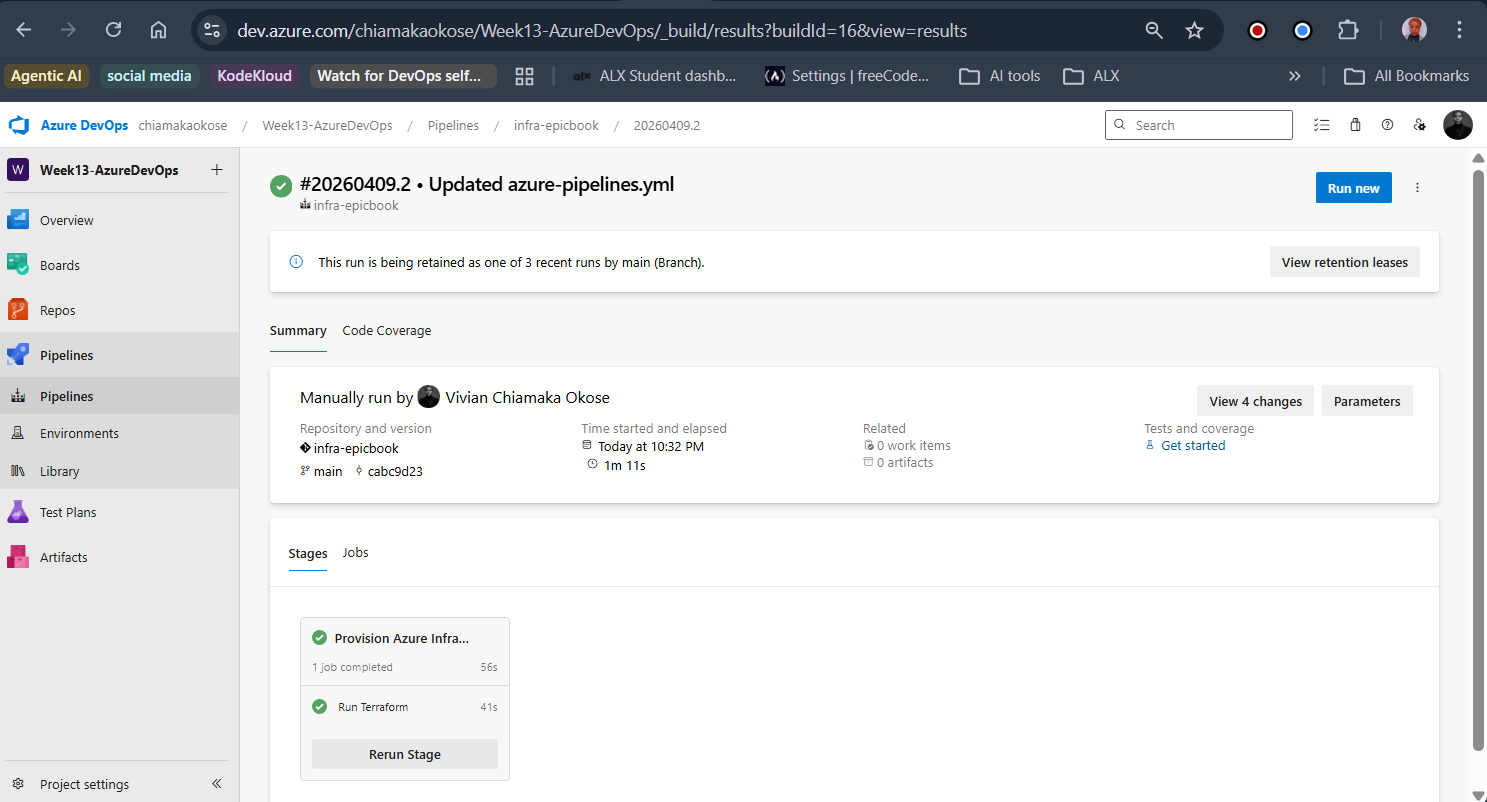1487x802 pixels.
Task: Add a new item with the plus icon
Action: pos(217,170)
